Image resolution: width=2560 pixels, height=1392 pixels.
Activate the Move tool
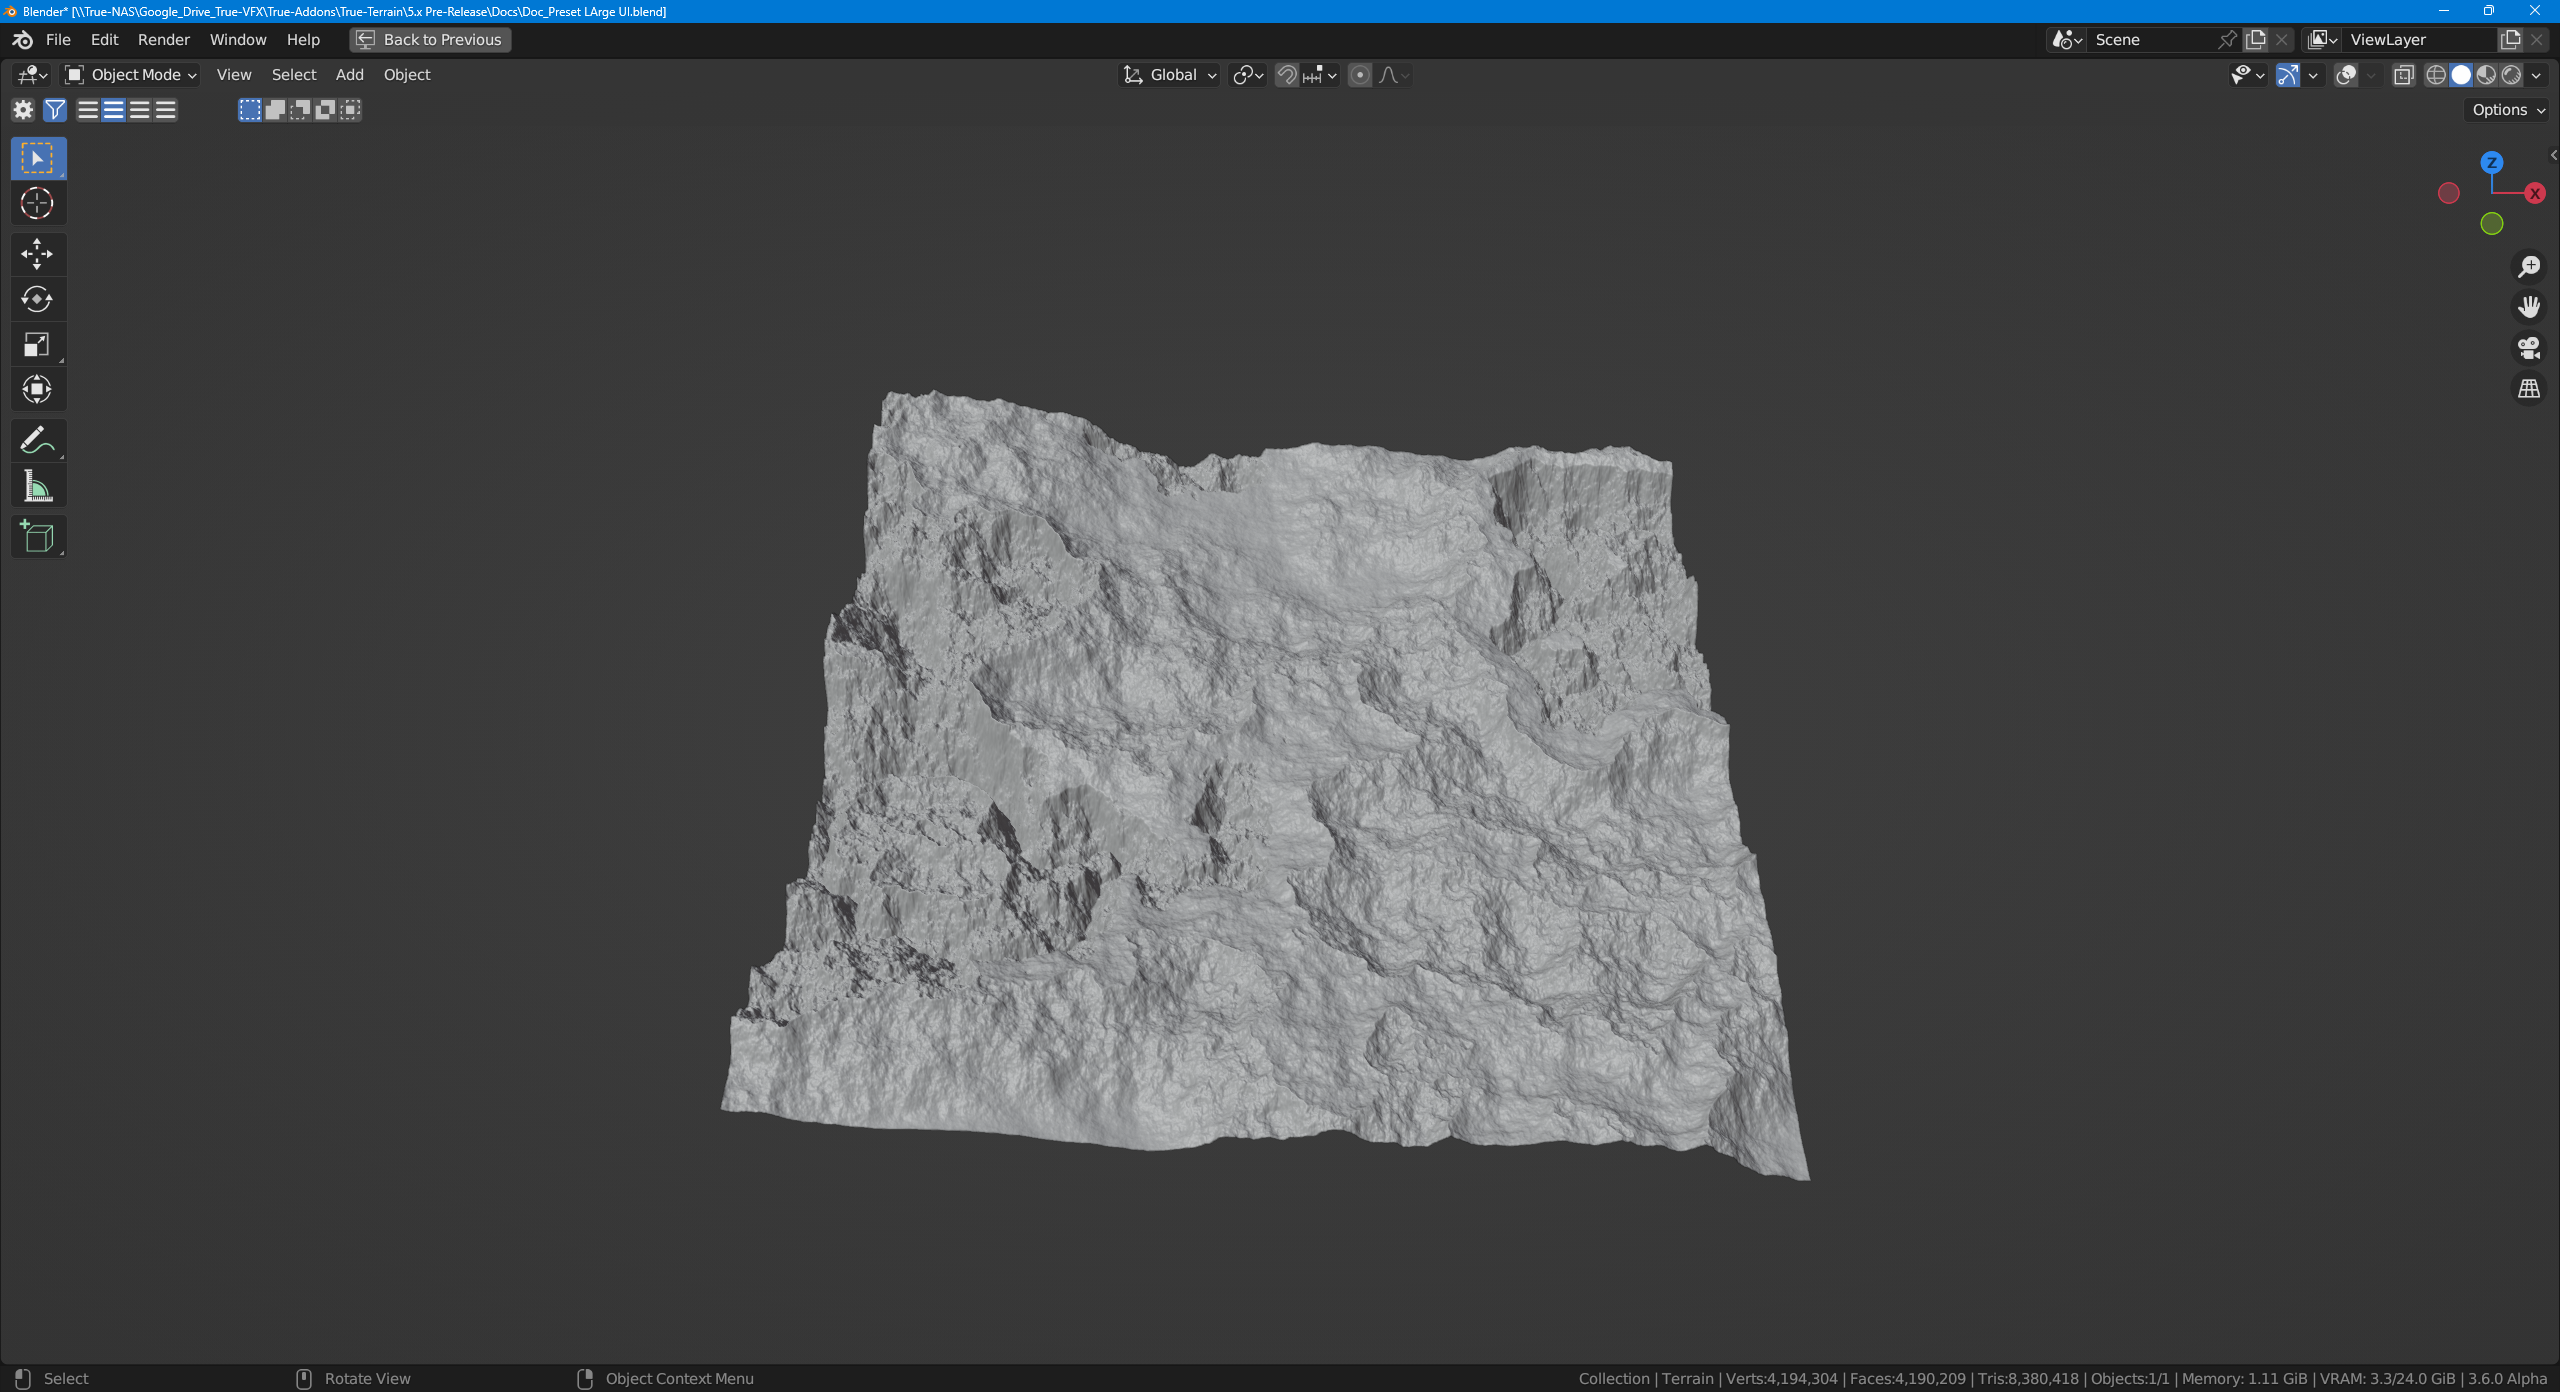[37, 254]
